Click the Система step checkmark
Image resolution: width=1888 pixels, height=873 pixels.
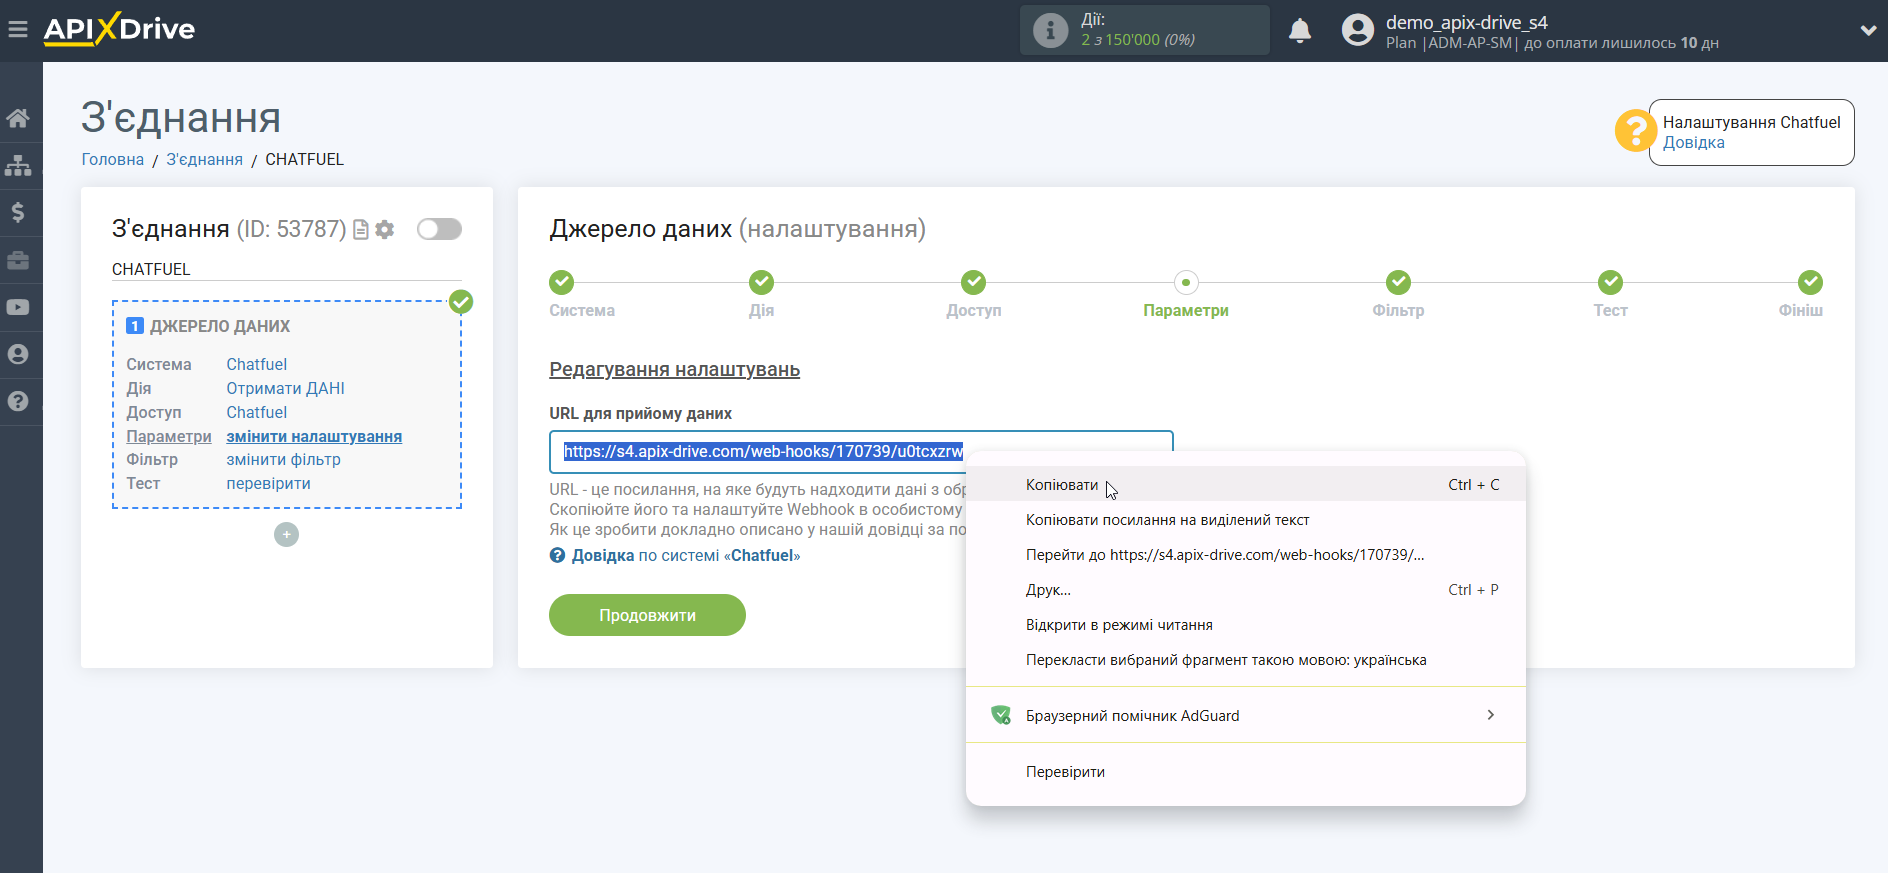(x=562, y=282)
